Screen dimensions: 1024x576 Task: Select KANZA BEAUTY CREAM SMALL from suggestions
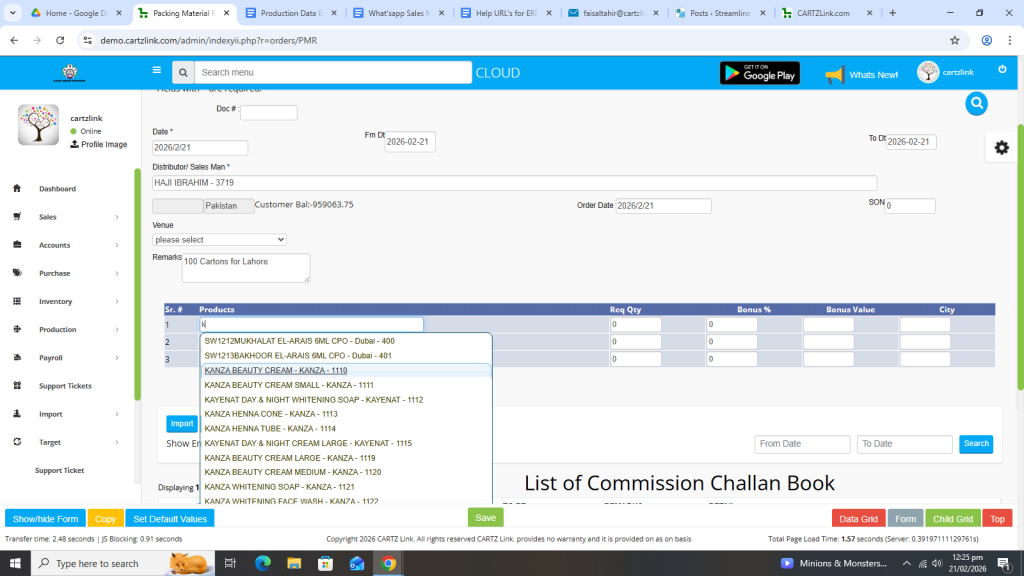288,385
